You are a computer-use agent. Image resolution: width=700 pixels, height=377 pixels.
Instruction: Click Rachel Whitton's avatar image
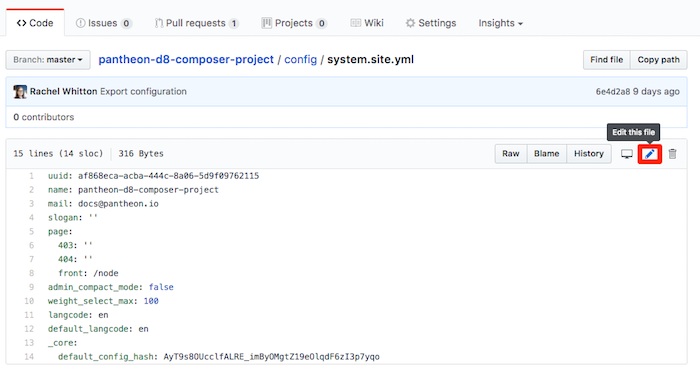click(x=20, y=92)
